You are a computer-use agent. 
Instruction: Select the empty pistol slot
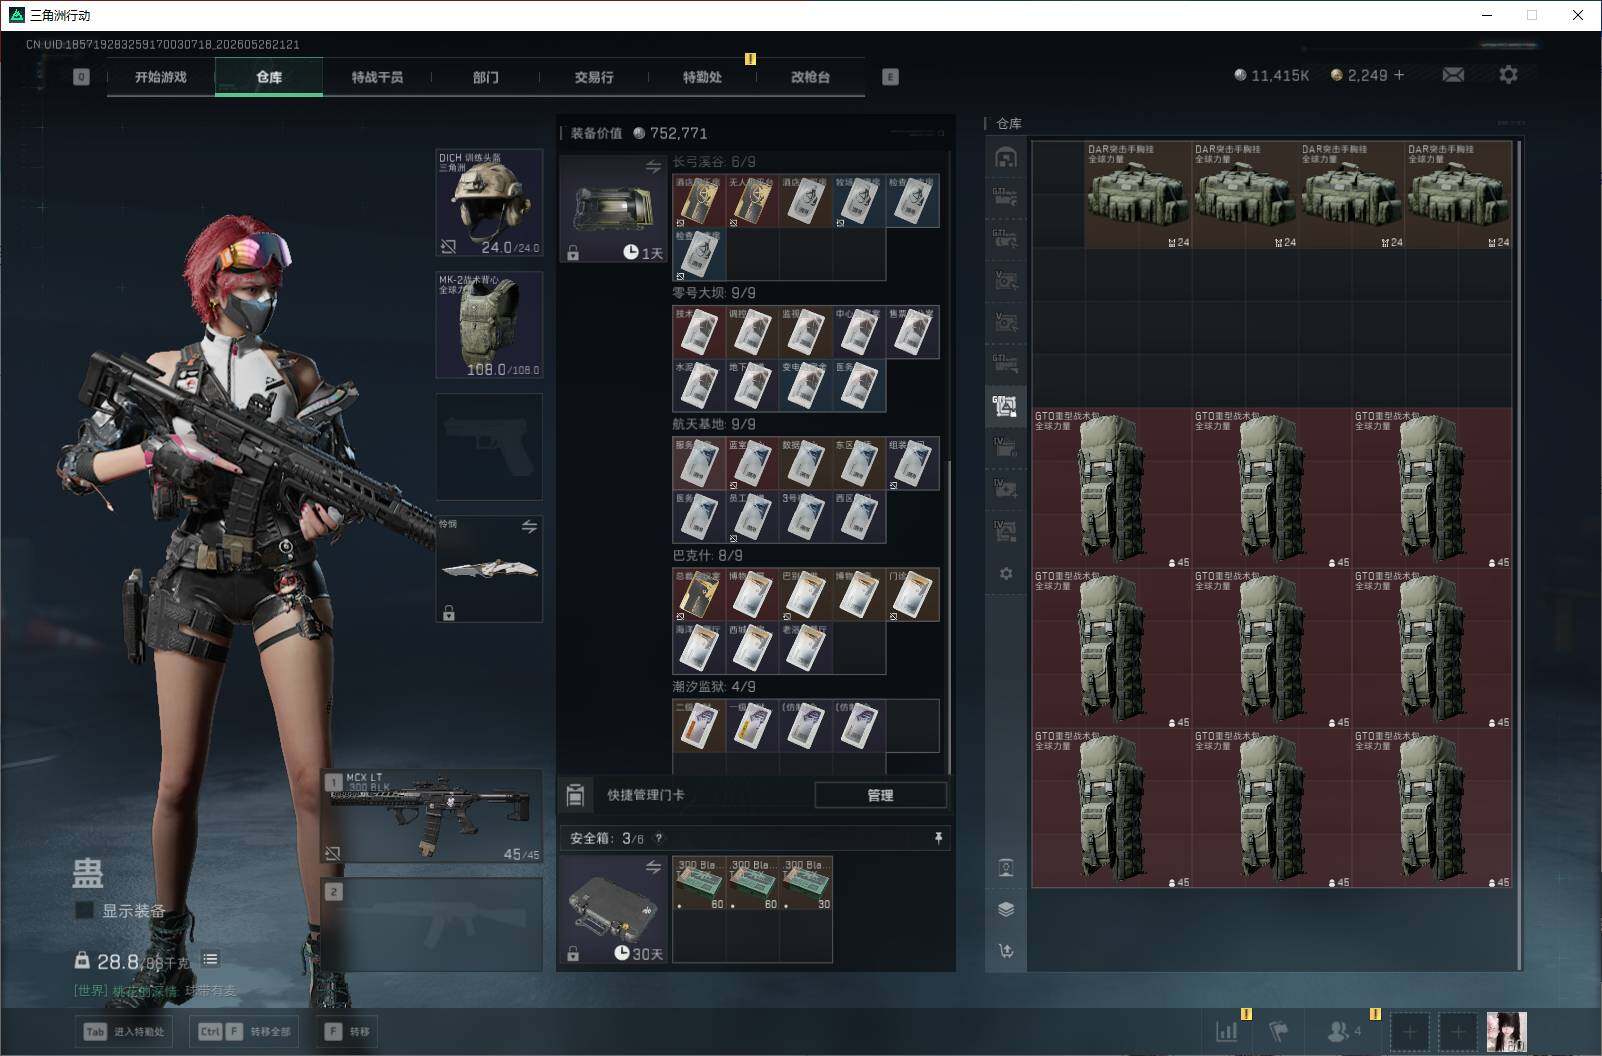[490, 447]
